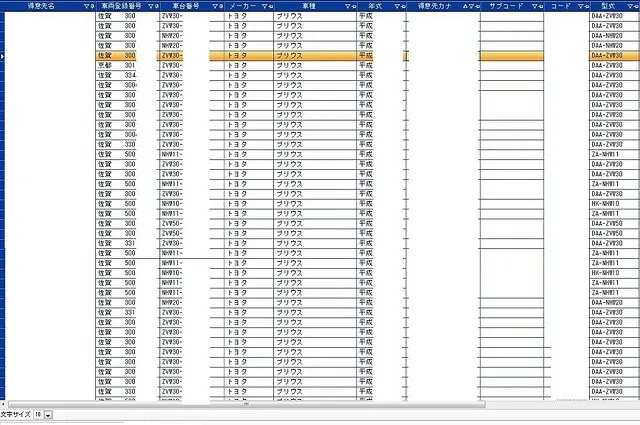Viewport: 640px width, 425px height.
Task: Open filter for 車両登録番号 column
Action: [x=151, y=6]
